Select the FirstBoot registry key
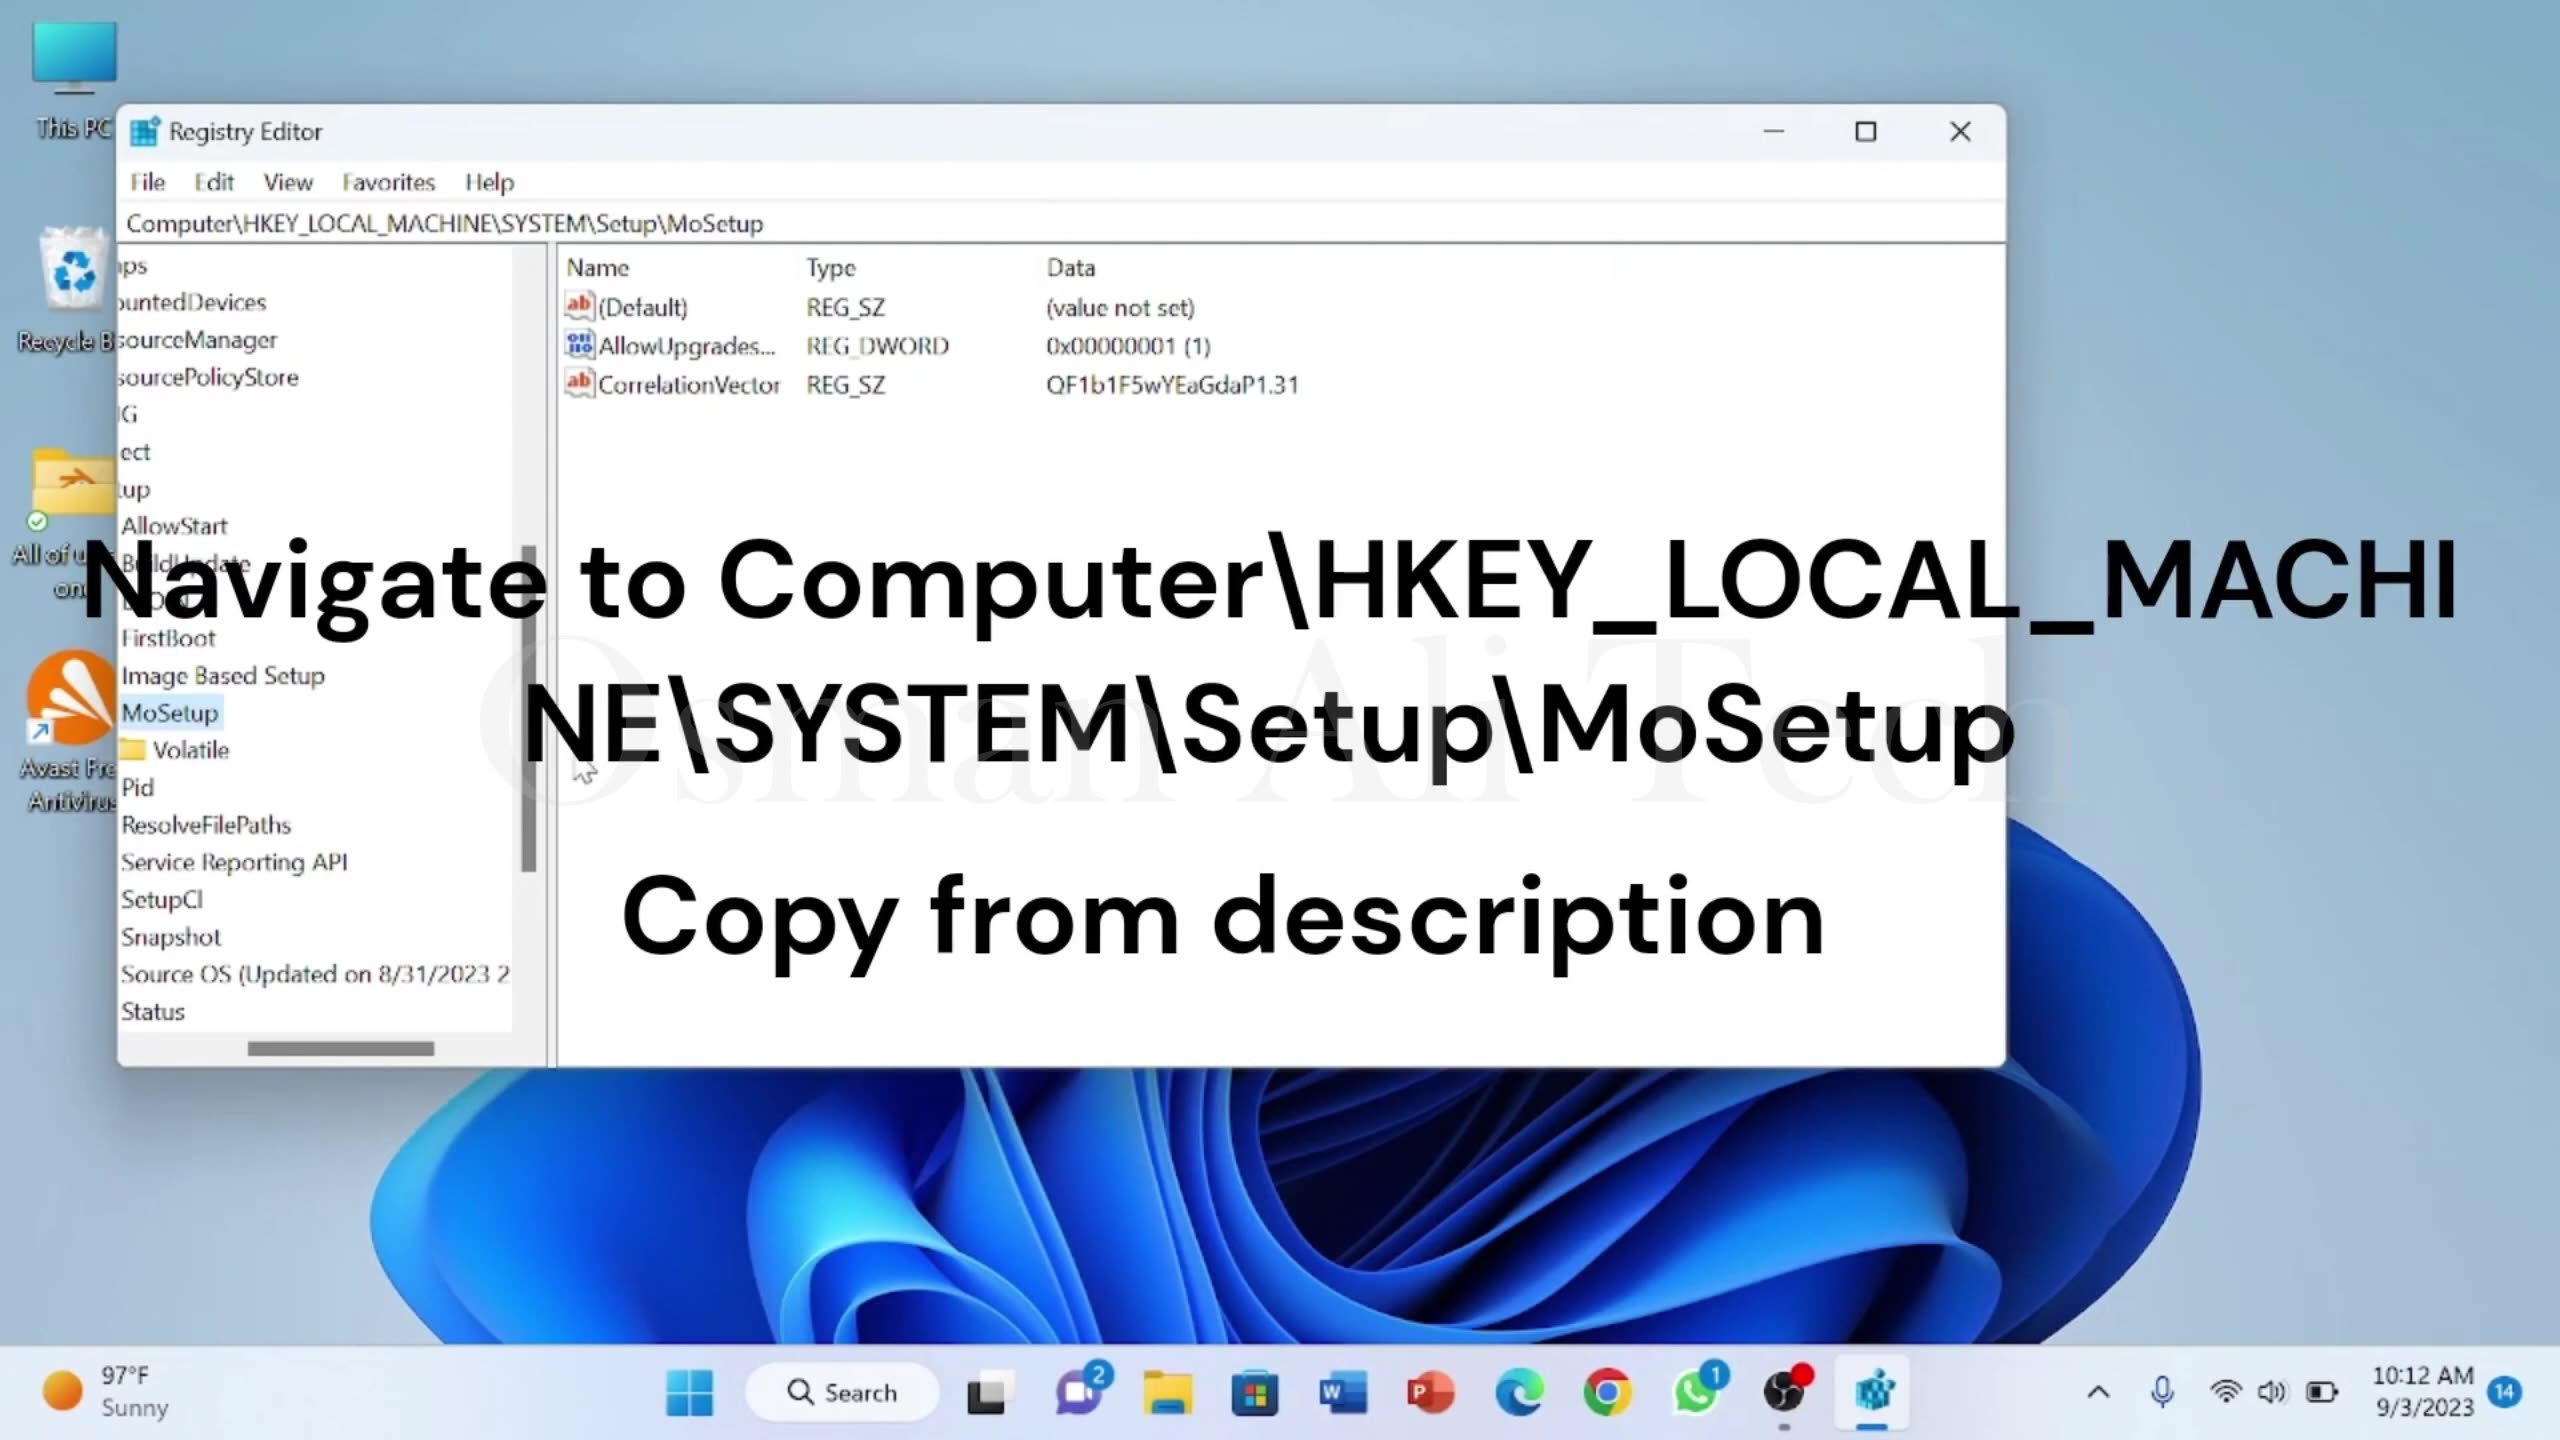The image size is (2560, 1440). tap(168, 638)
